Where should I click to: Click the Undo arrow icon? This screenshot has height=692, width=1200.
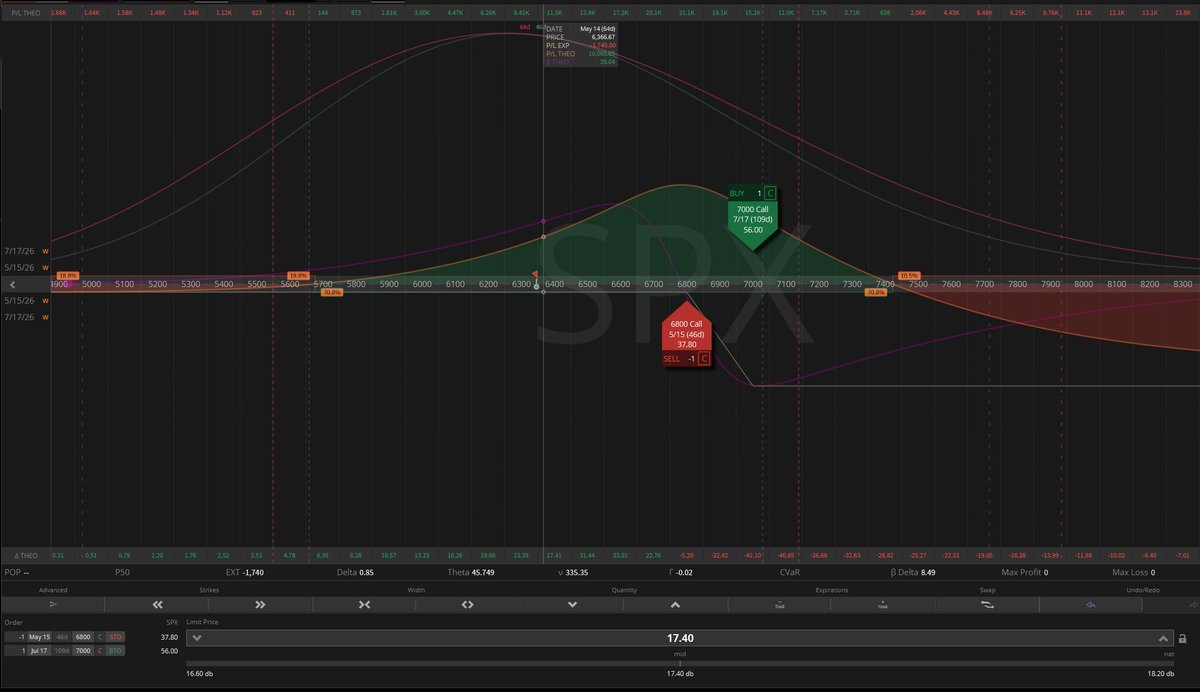pyautogui.click(x=1091, y=604)
